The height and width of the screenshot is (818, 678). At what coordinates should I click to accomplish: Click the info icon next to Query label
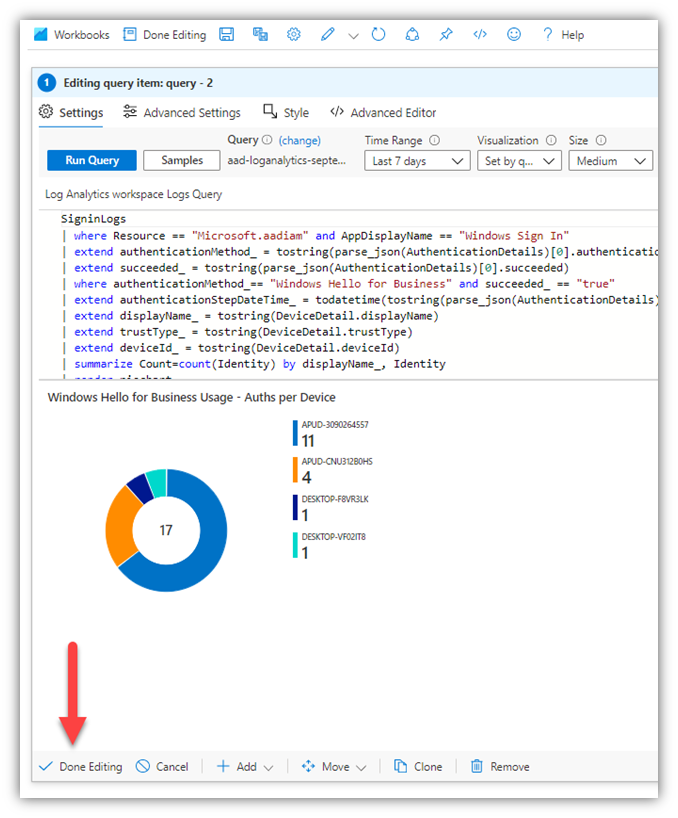(267, 140)
